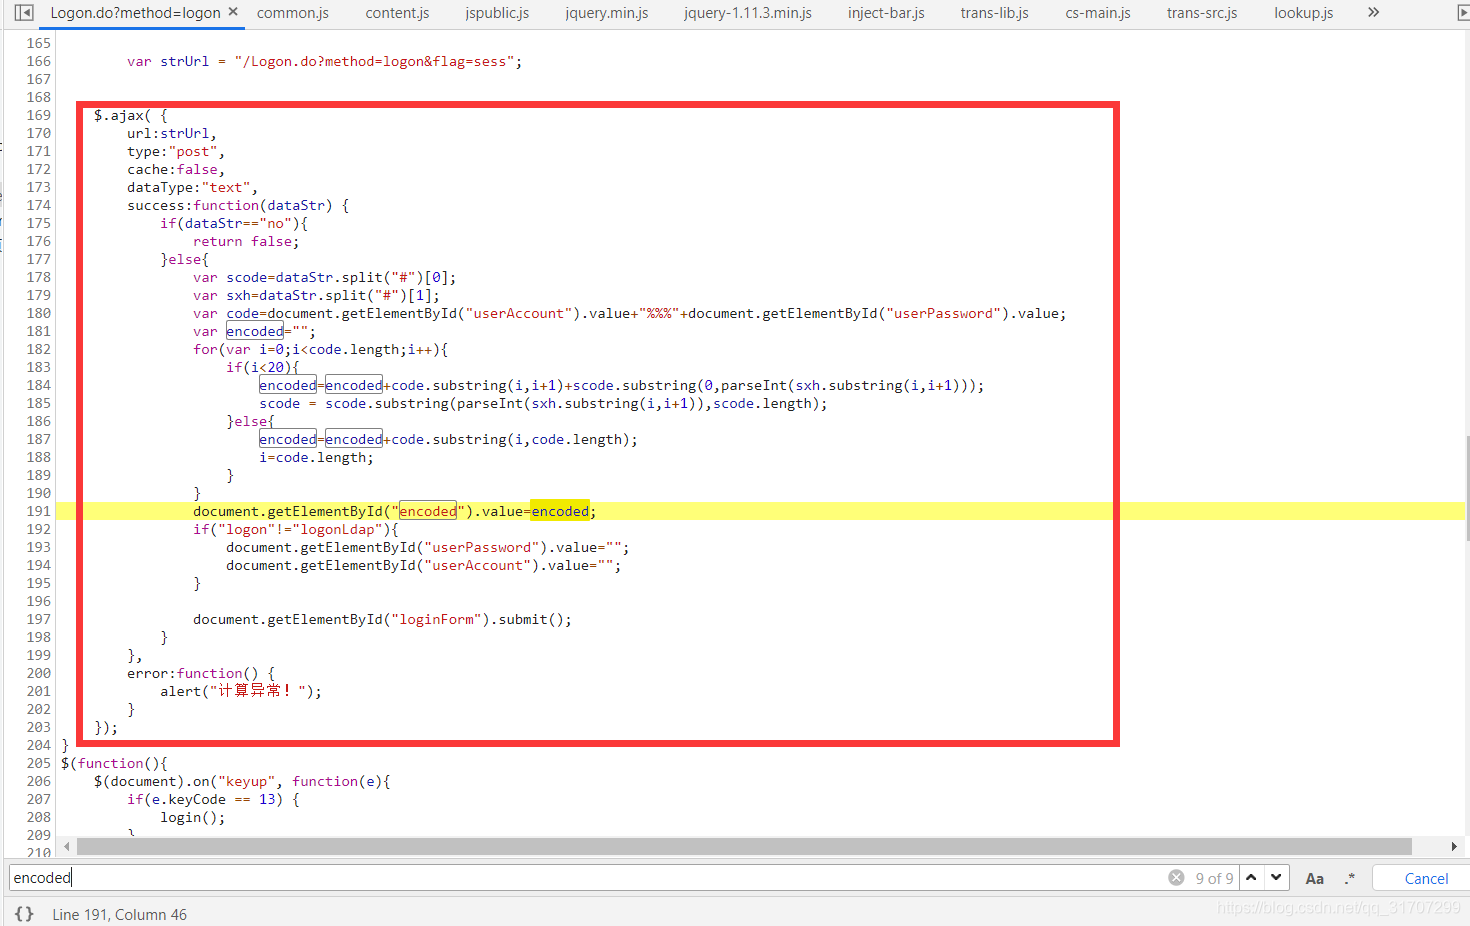Click the horizontal scrollbar thumb
The width and height of the screenshot is (1470, 926).
pos(744,847)
